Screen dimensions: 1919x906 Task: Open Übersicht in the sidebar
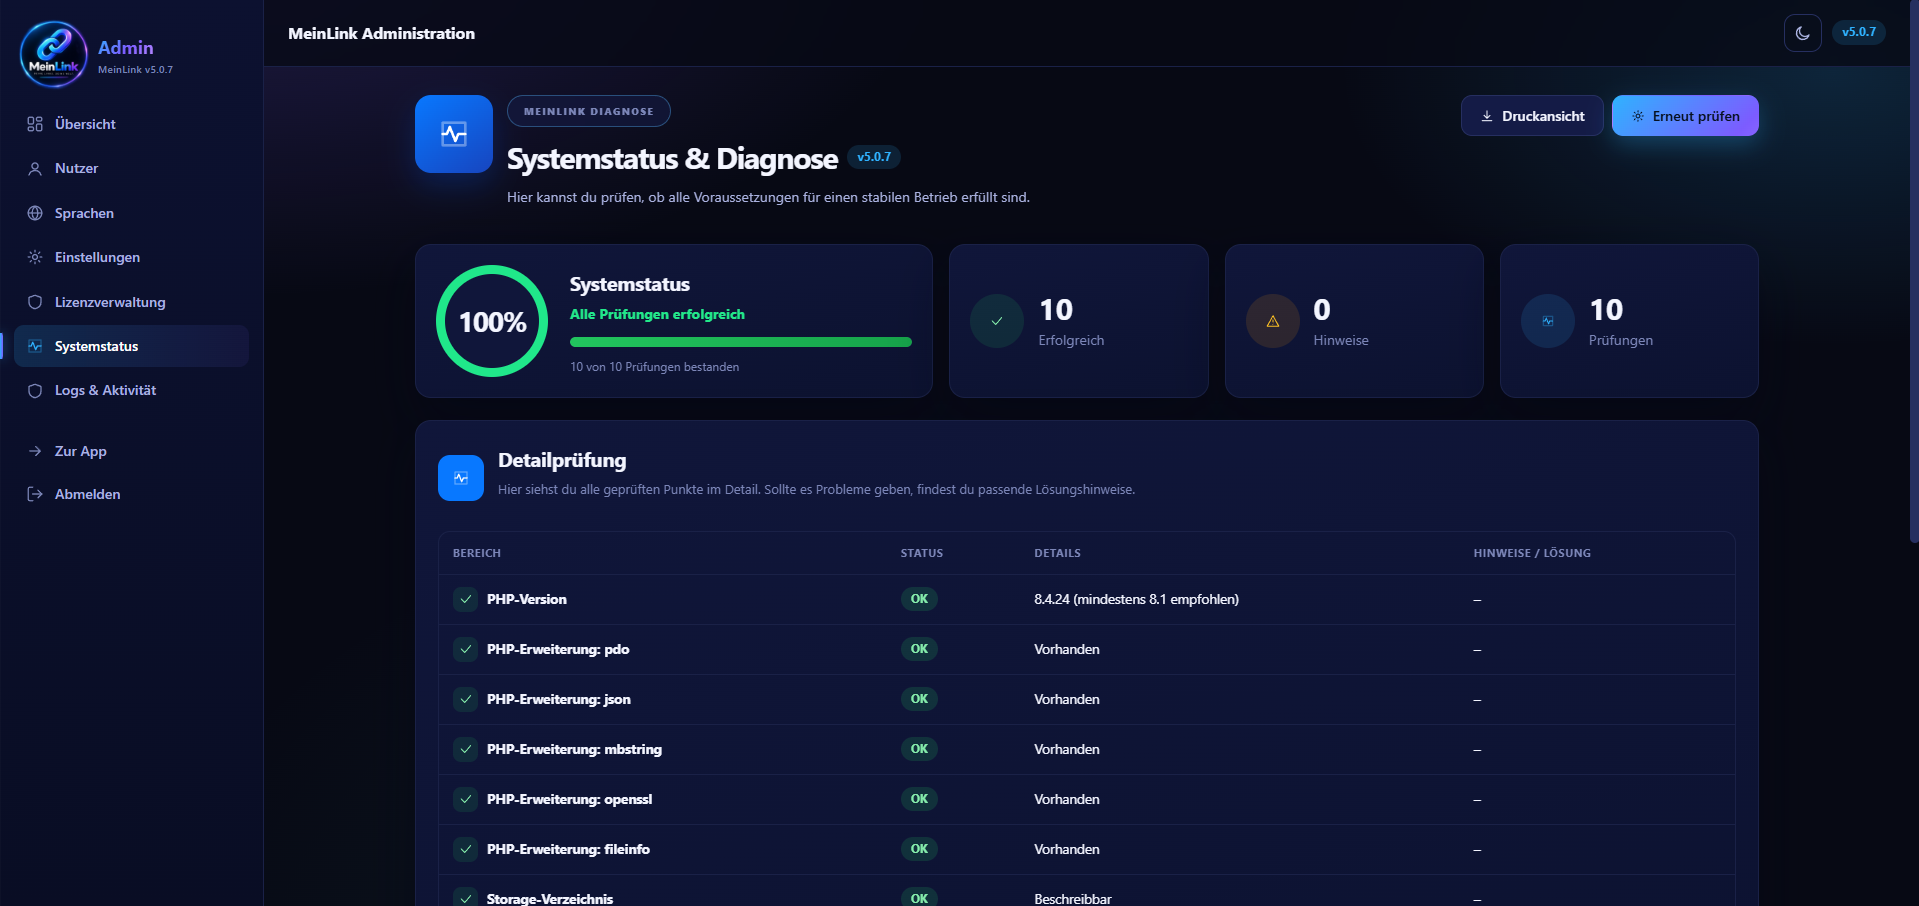(131, 124)
